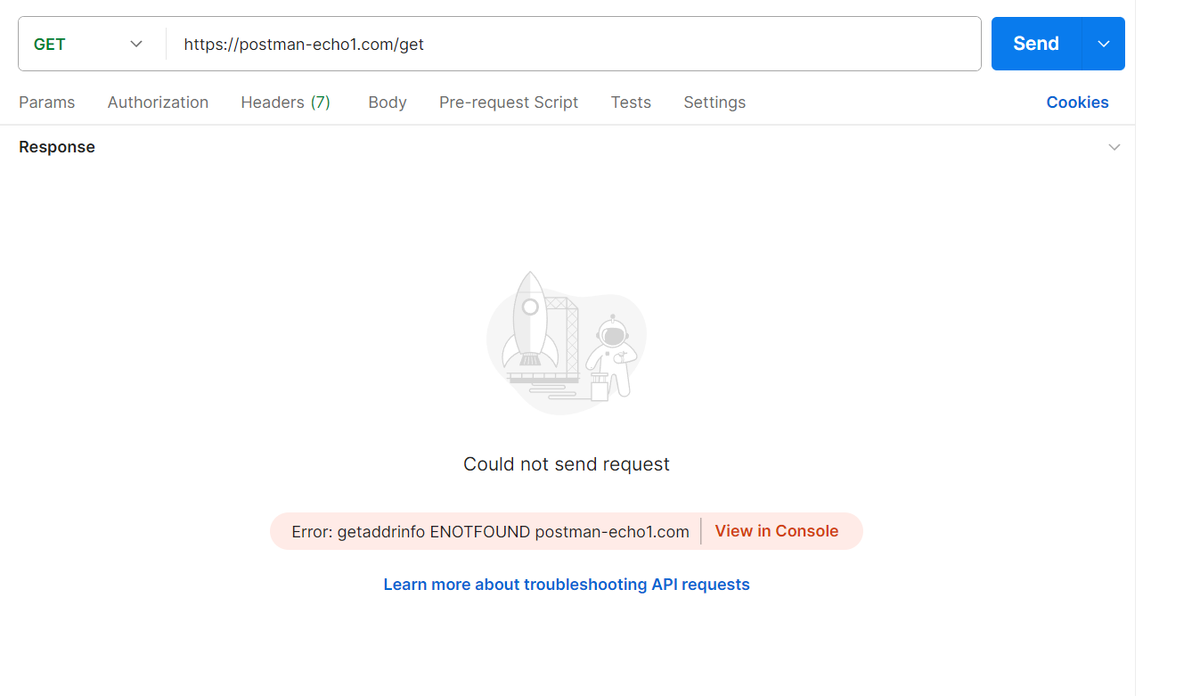Switch to the Params tab

[46, 101]
